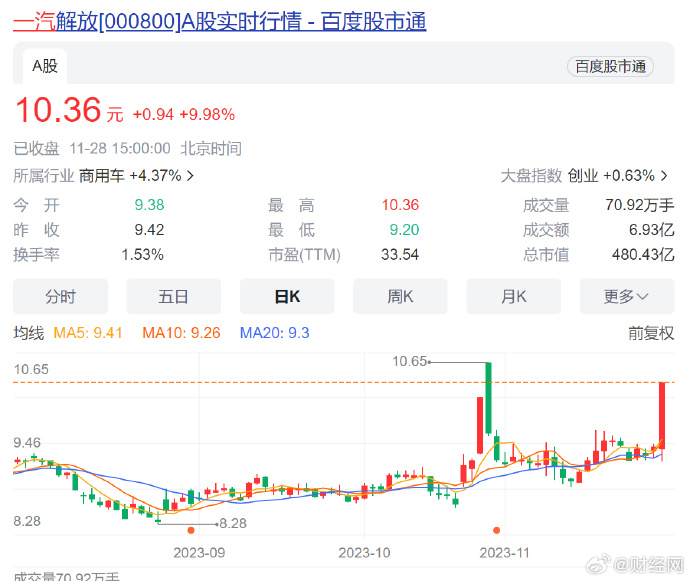Click the 市盈(TTM) value 33.54
This screenshot has width=690, height=581.
[400, 255]
